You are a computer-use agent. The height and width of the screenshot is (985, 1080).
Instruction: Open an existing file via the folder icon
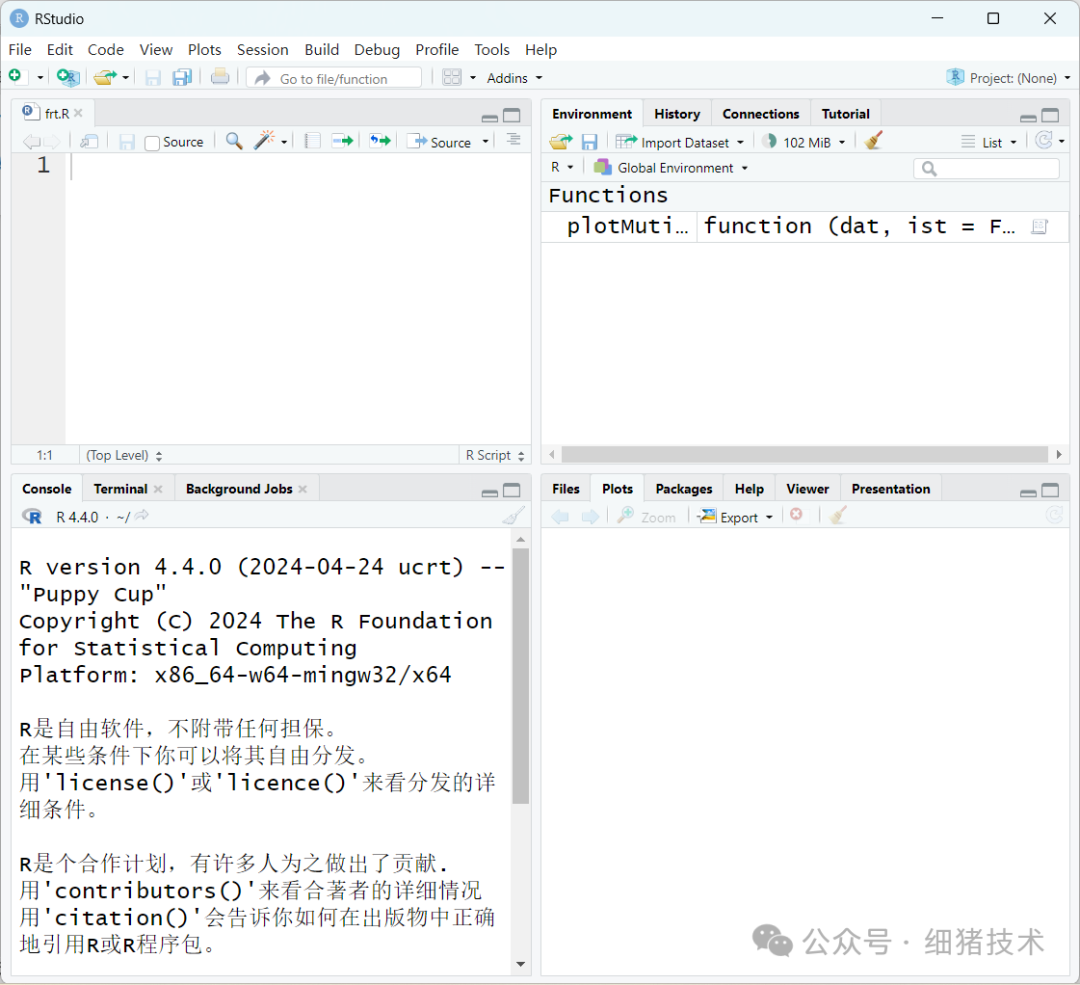[105, 77]
